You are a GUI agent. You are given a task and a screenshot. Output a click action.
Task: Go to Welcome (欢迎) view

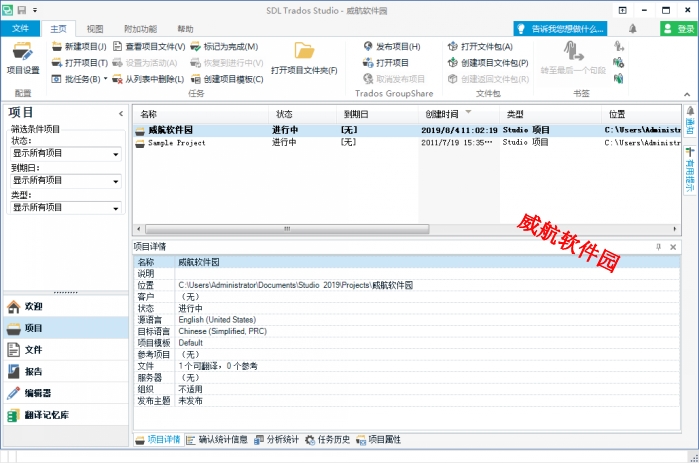66,307
